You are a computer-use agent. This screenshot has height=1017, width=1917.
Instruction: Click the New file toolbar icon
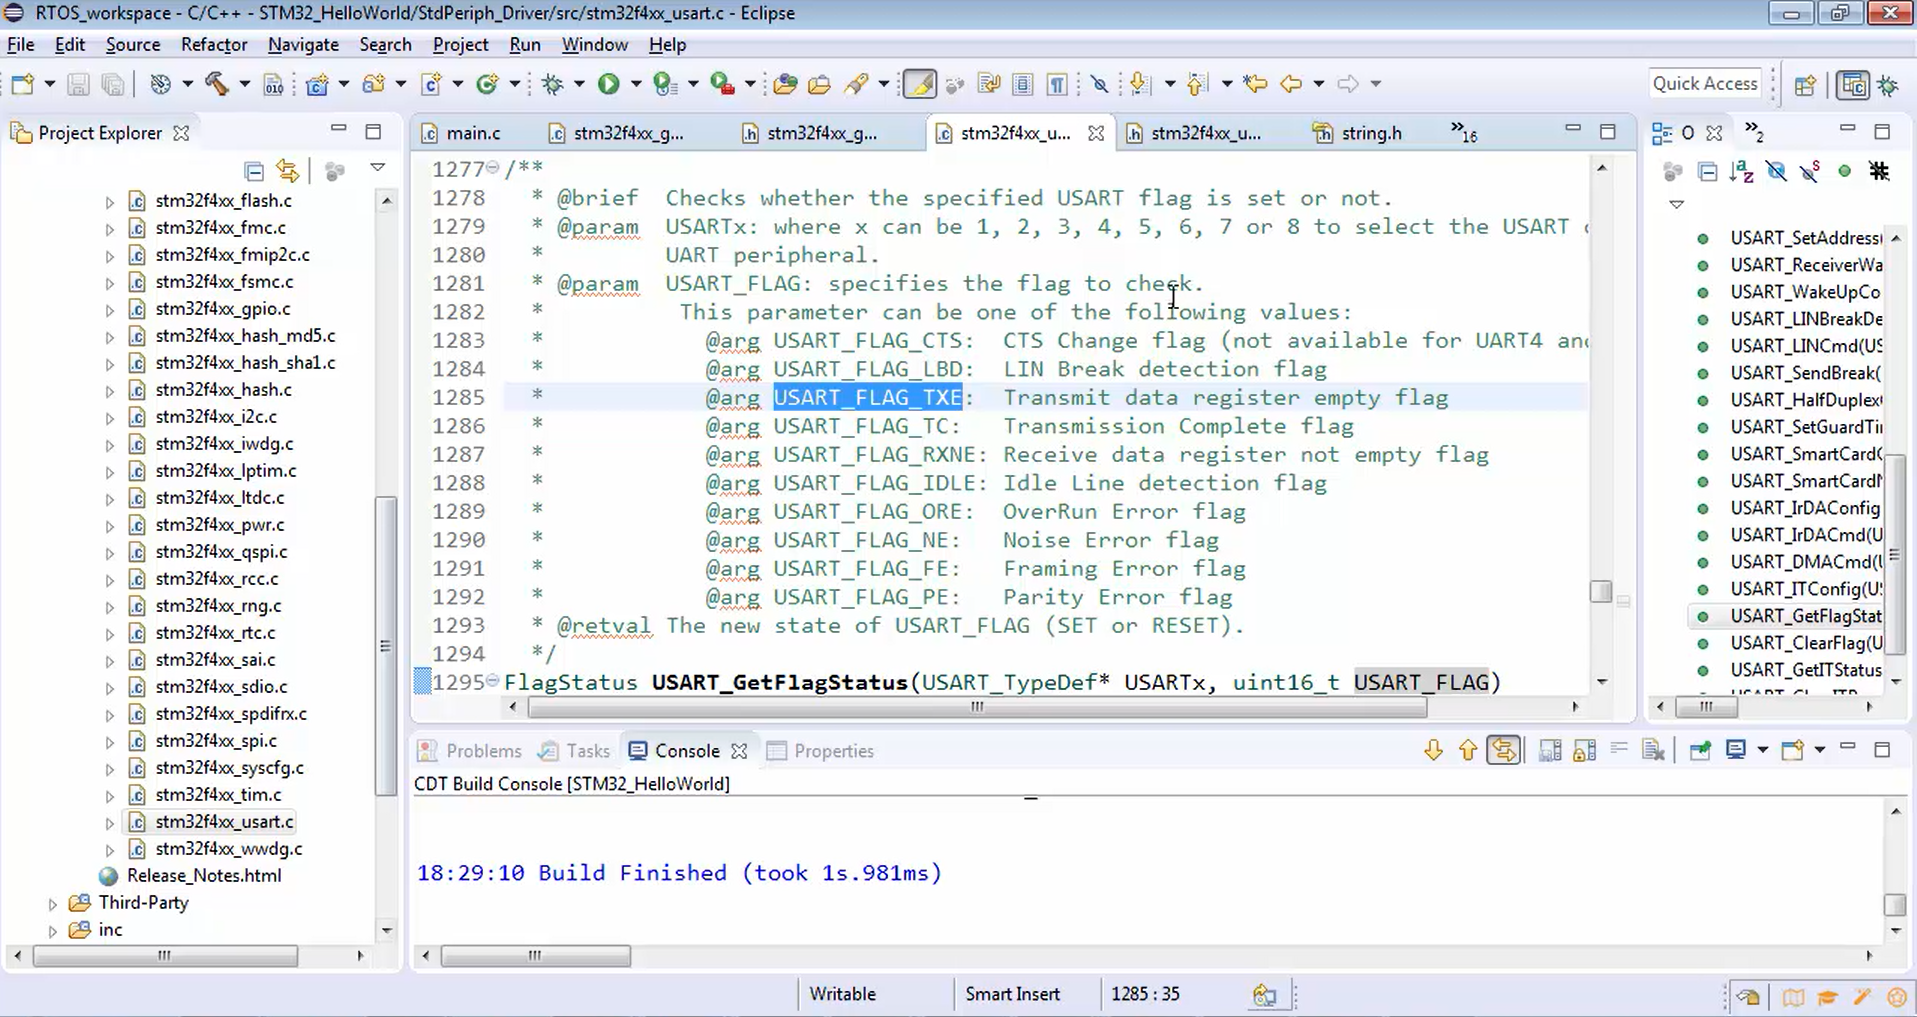pyautogui.click(x=22, y=84)
